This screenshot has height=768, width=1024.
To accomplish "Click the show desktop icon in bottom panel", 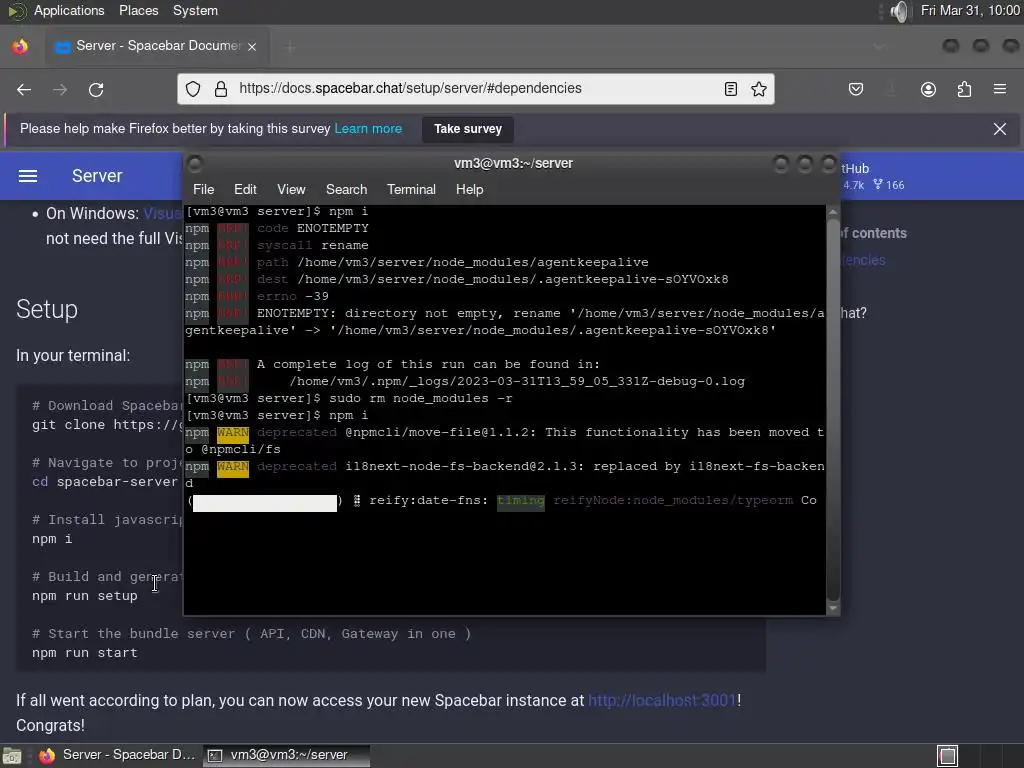I will coord(12,756).
